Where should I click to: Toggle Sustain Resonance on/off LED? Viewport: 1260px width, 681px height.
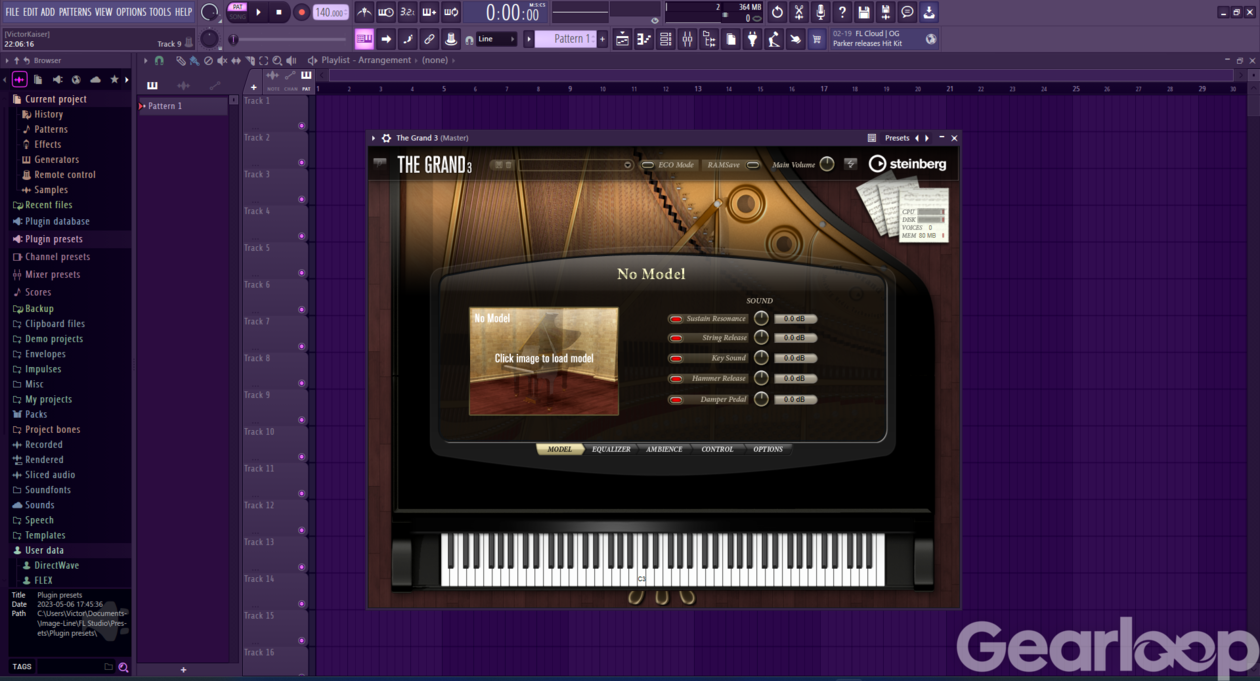click(x=676, y=319)
